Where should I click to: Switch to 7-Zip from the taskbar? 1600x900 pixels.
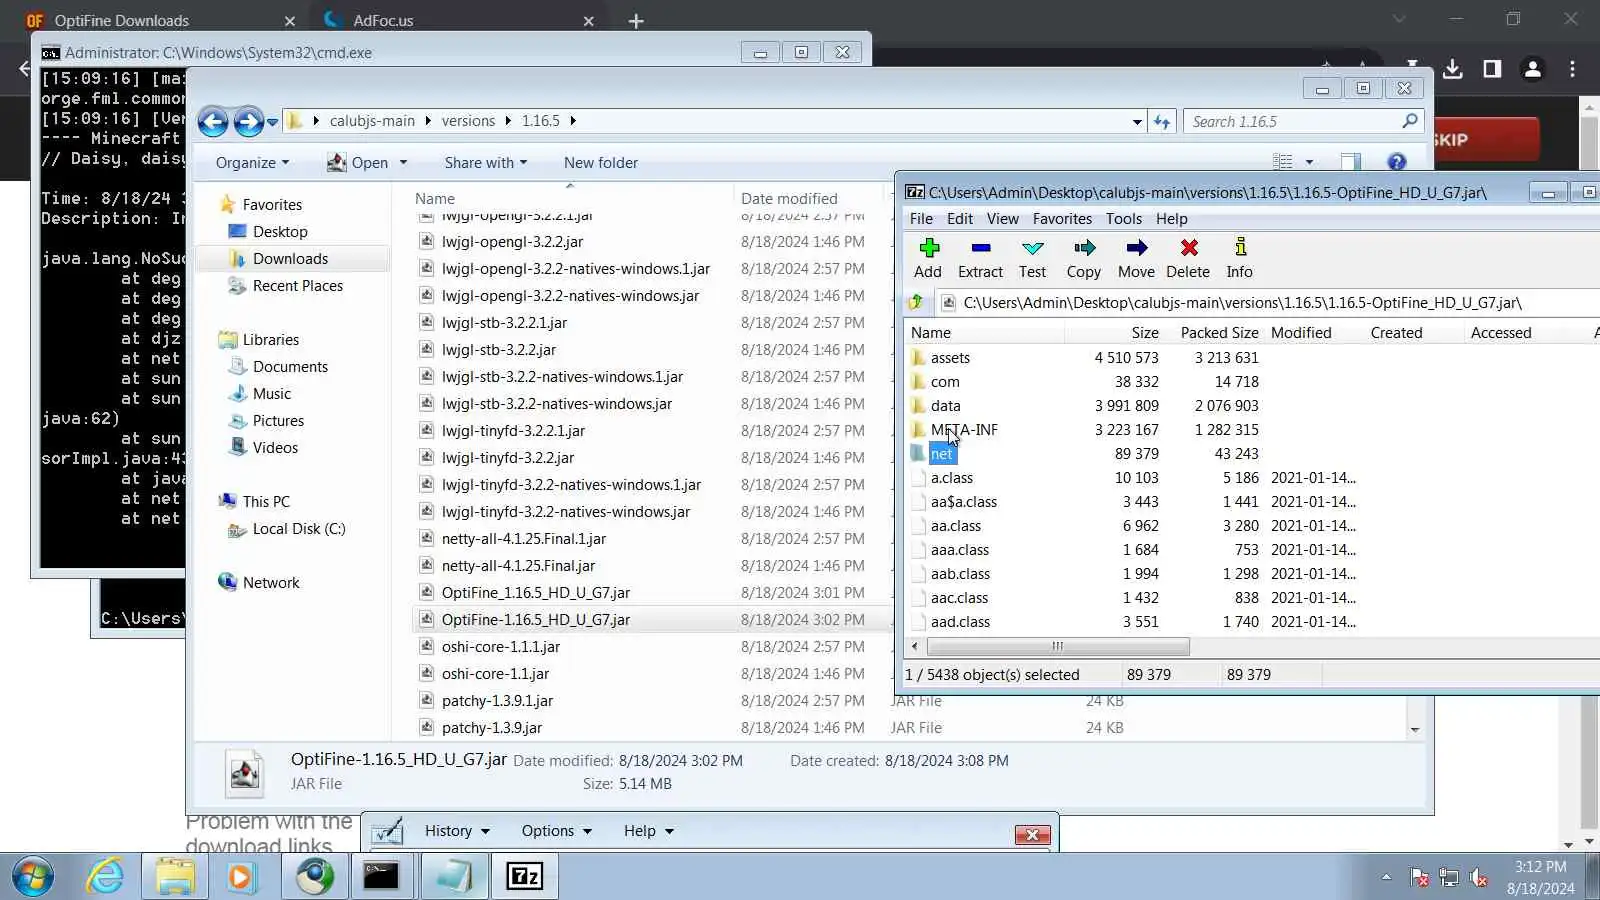[525, 877]
